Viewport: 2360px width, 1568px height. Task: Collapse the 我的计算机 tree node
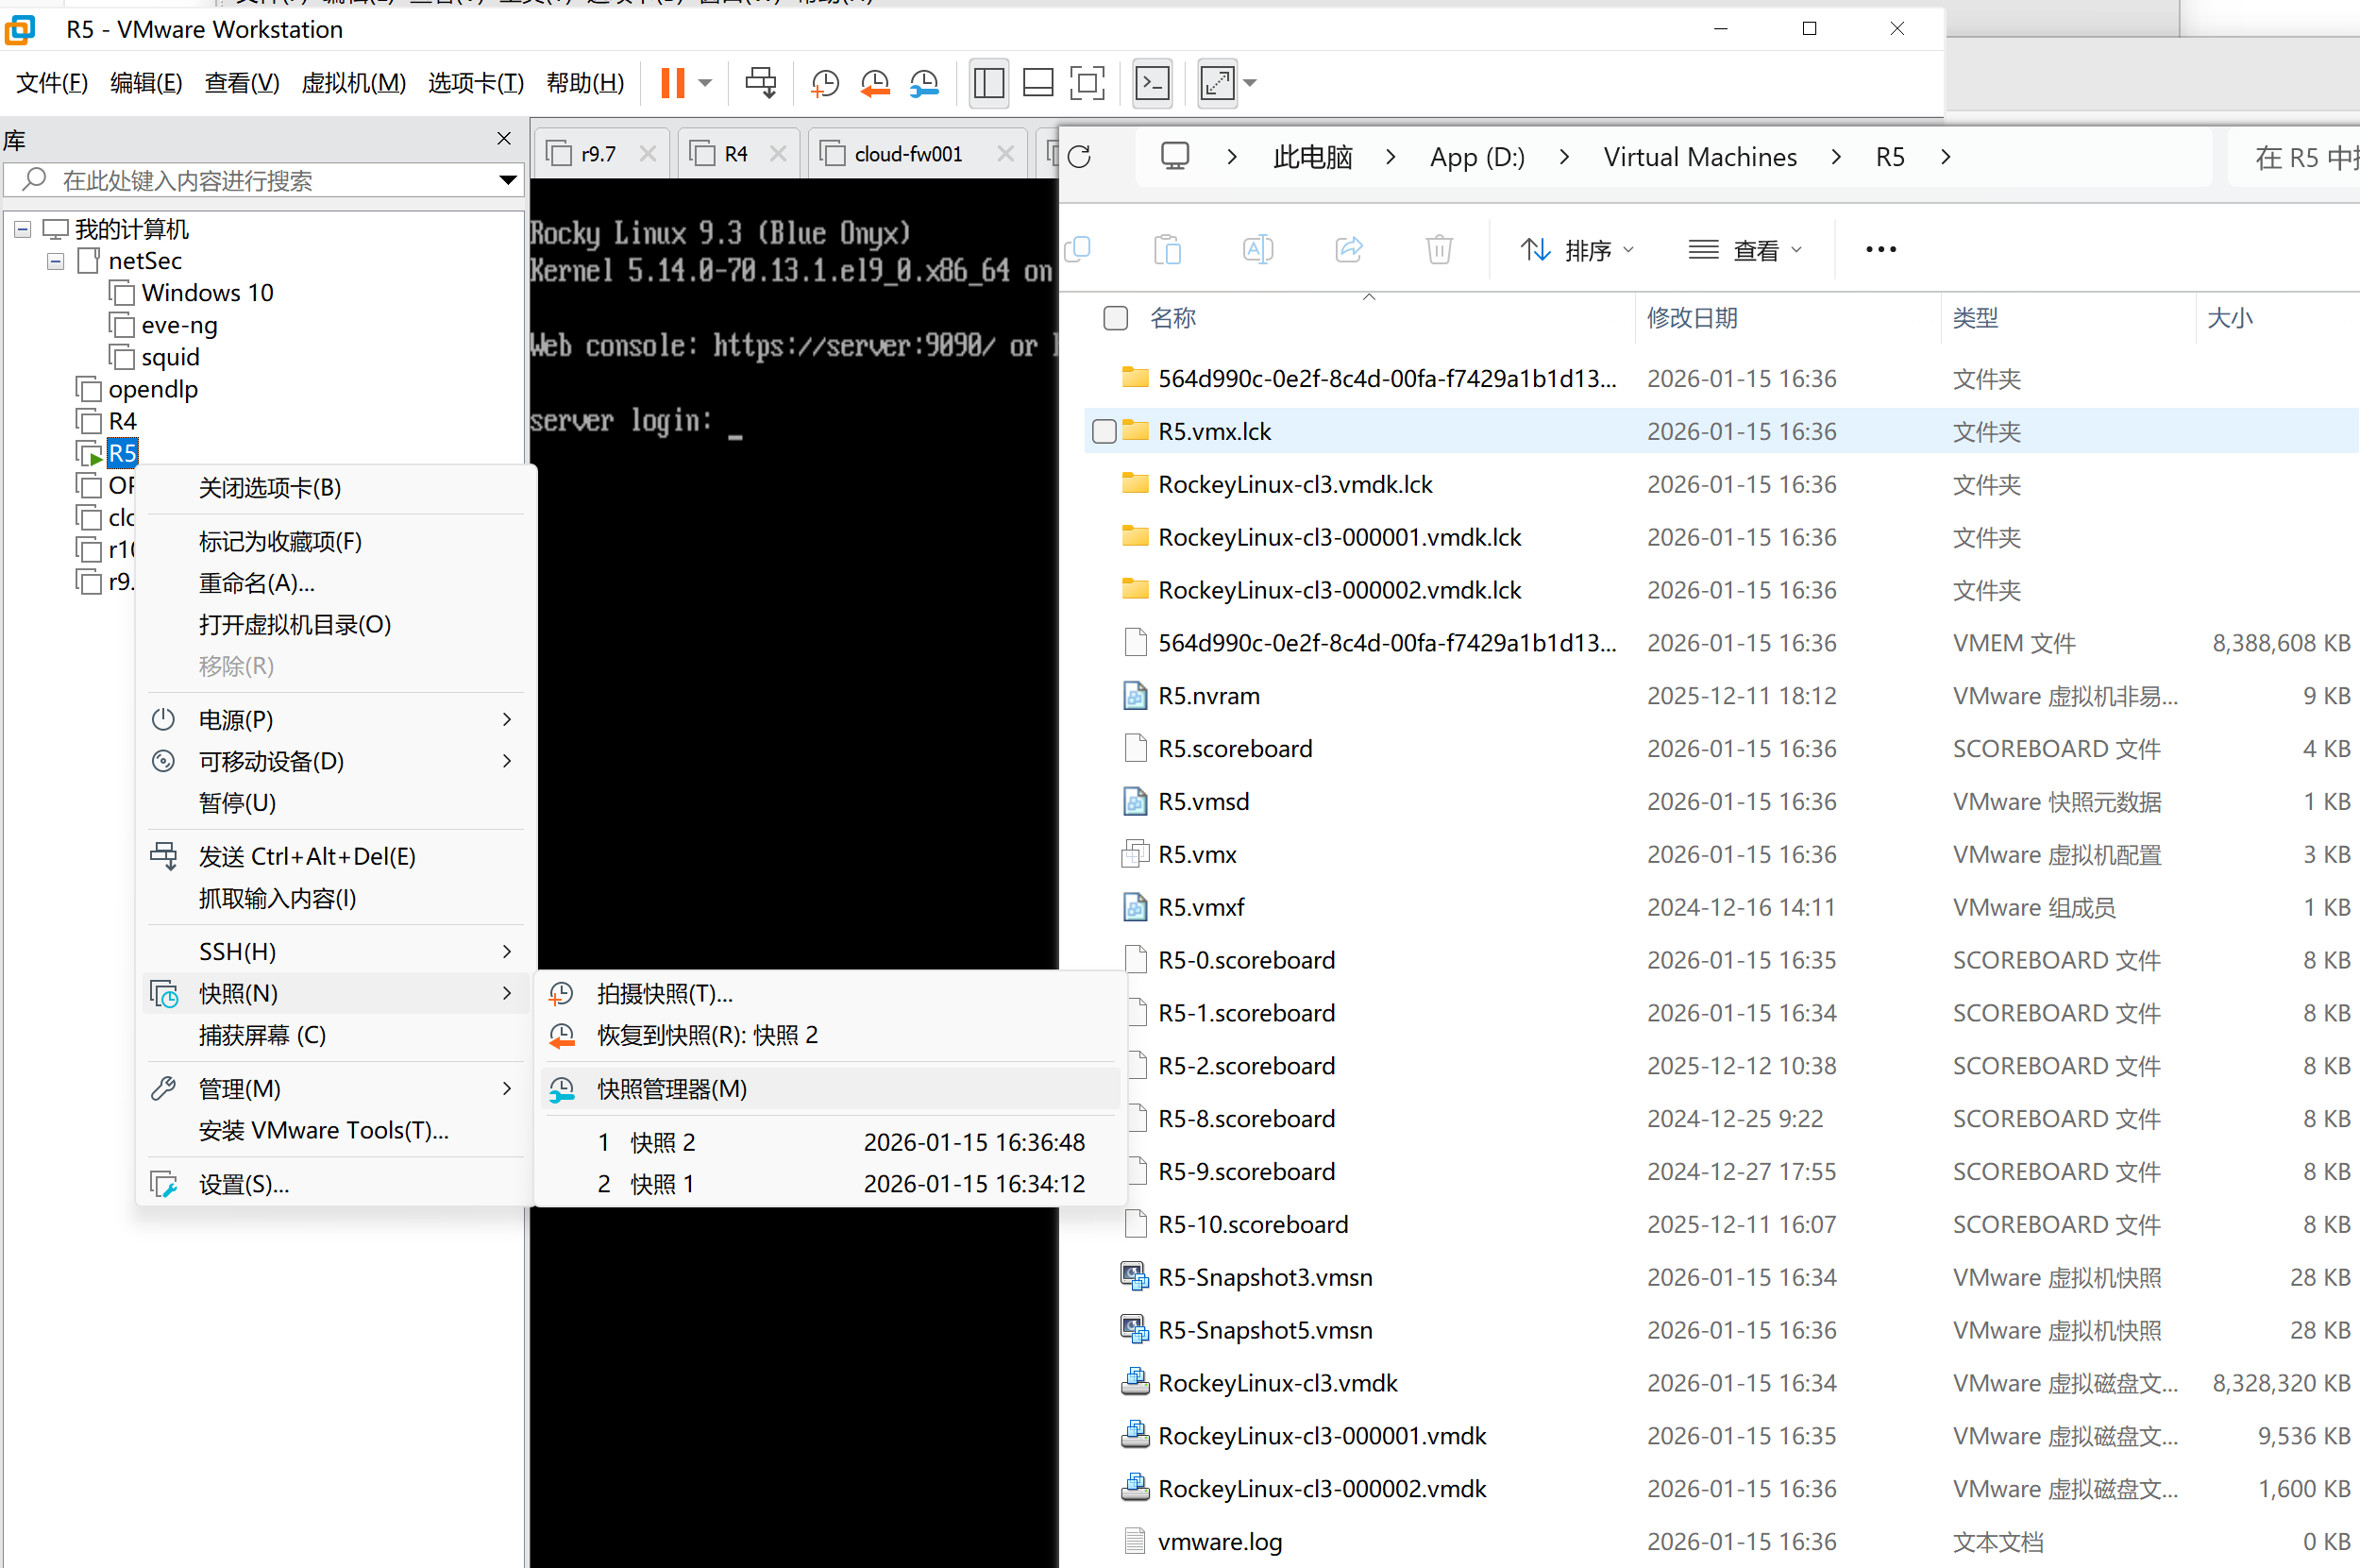[23, 229]
